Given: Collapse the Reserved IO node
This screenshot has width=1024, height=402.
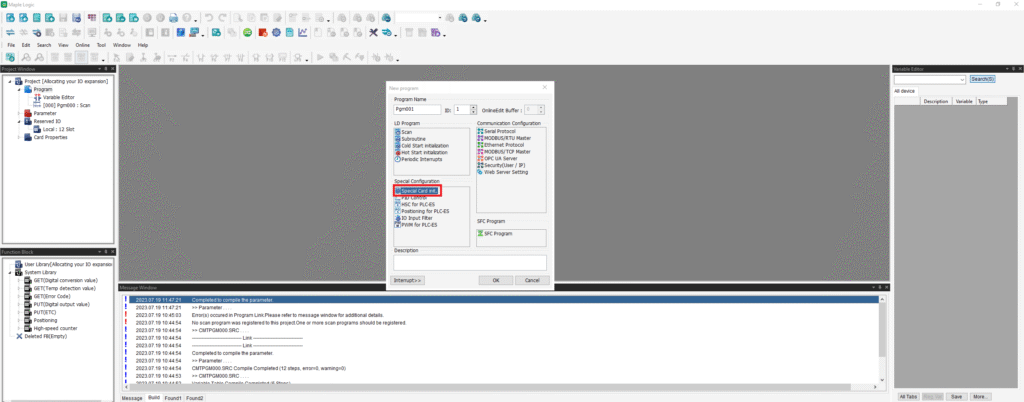Looking at the screenshot, I should pyautogui.click(x=19, y=121).
